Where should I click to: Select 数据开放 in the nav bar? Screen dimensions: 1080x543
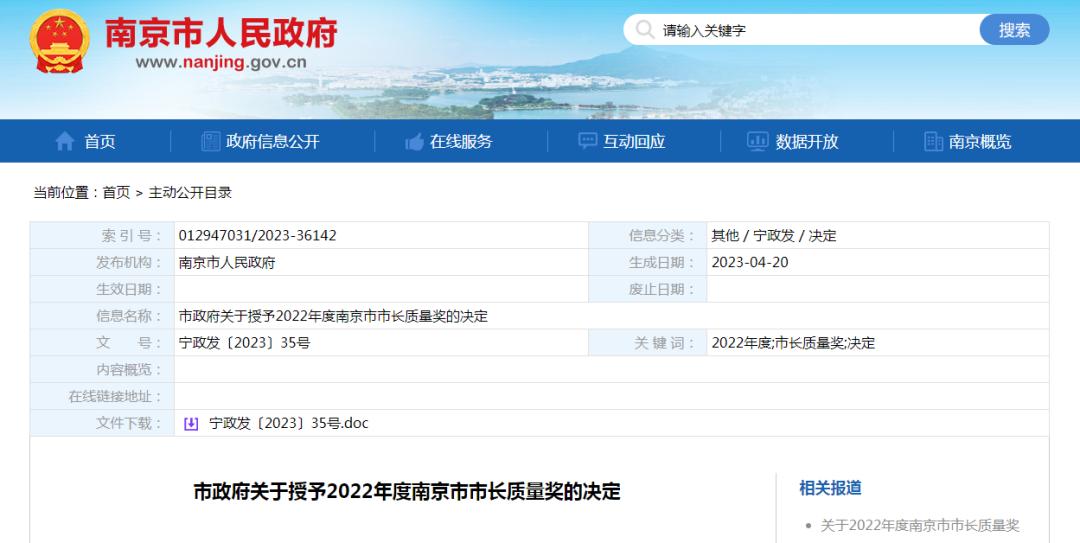pos(807,141)
